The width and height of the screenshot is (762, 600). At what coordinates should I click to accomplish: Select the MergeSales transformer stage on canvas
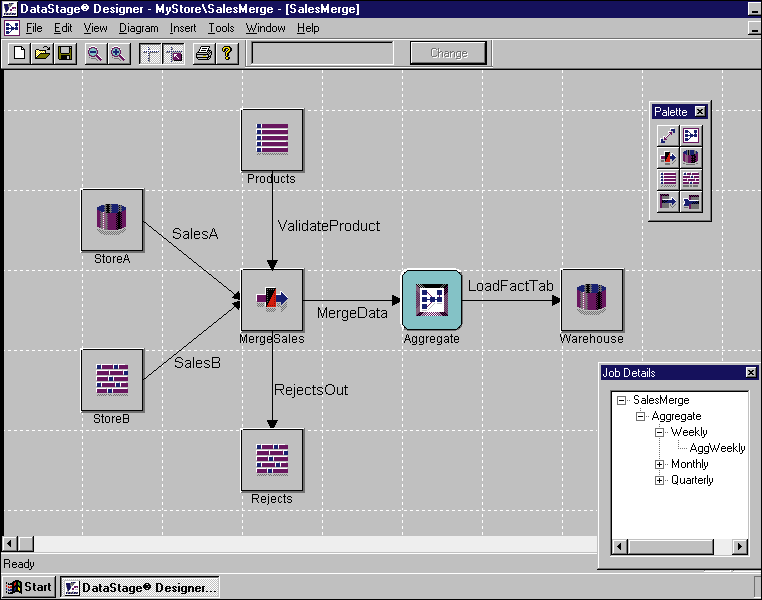(x=271, y=299)
